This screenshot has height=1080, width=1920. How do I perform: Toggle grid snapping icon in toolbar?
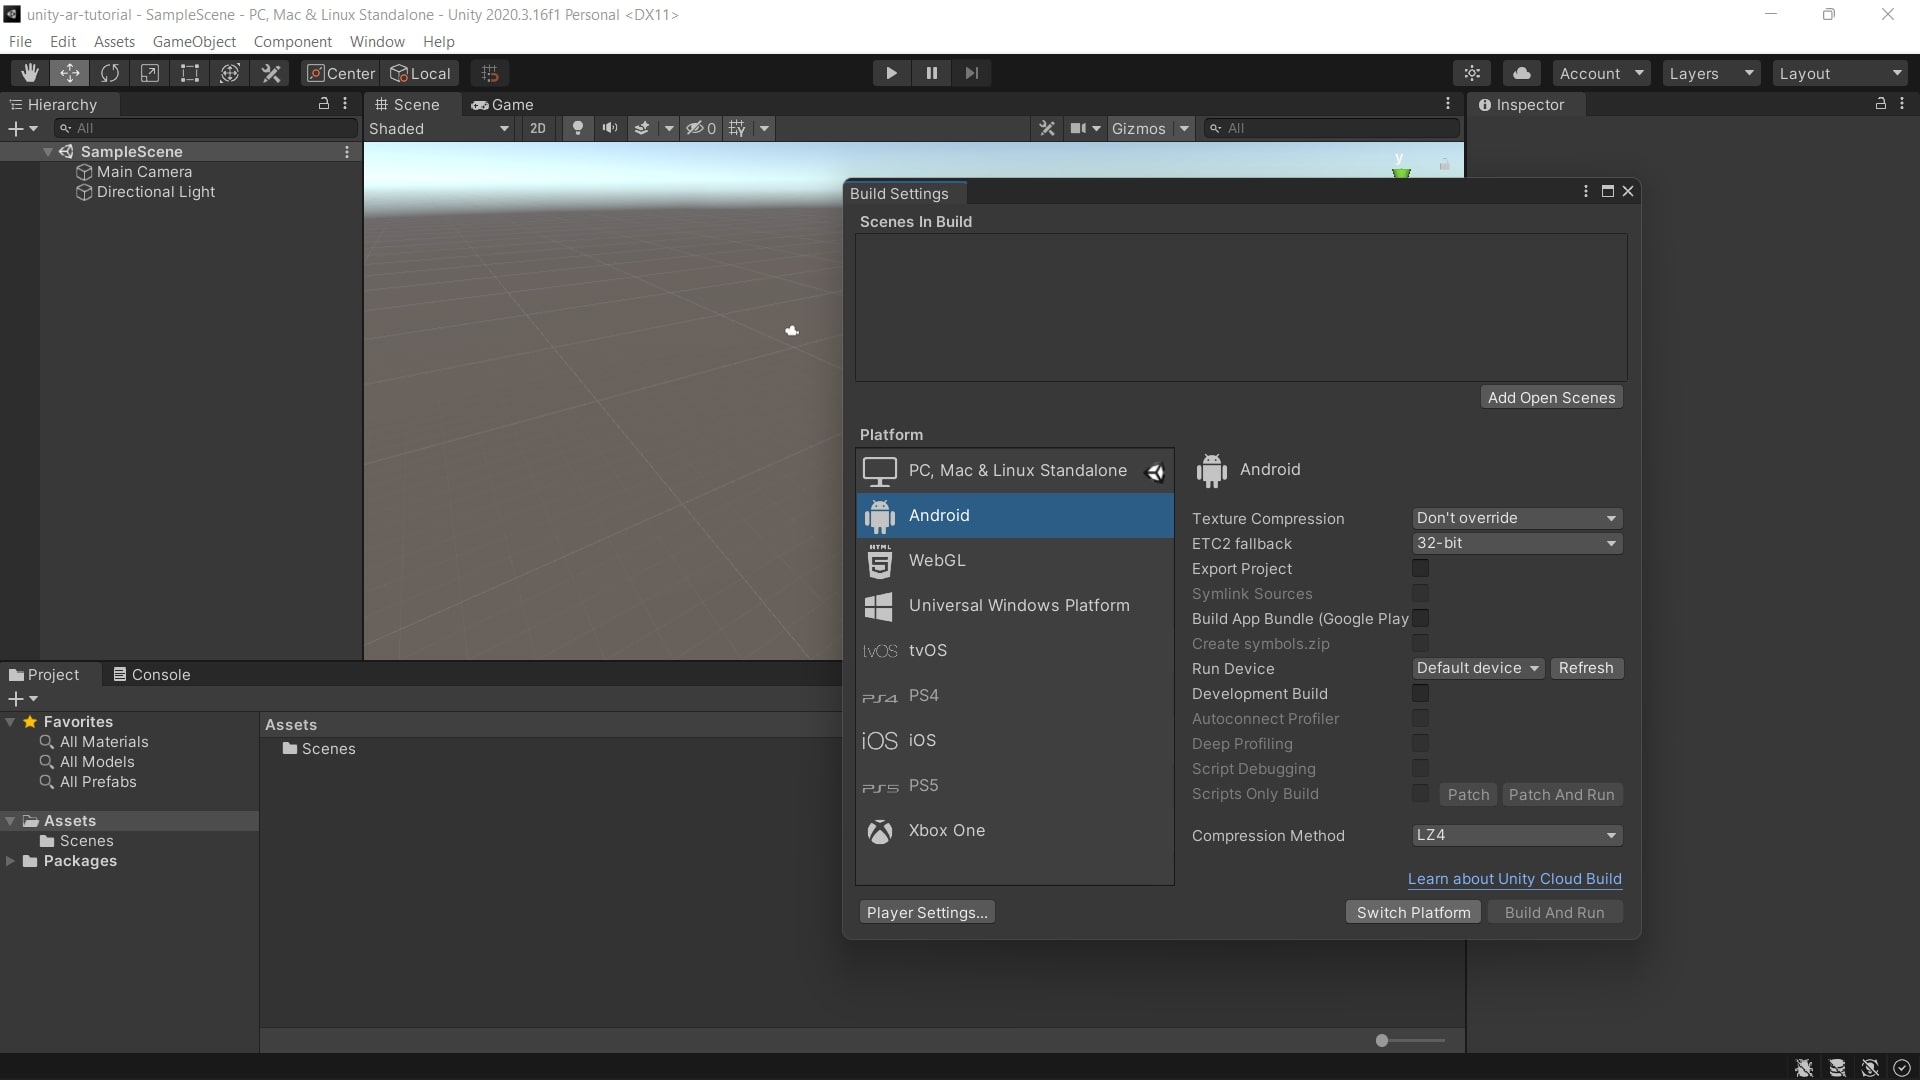490,73
